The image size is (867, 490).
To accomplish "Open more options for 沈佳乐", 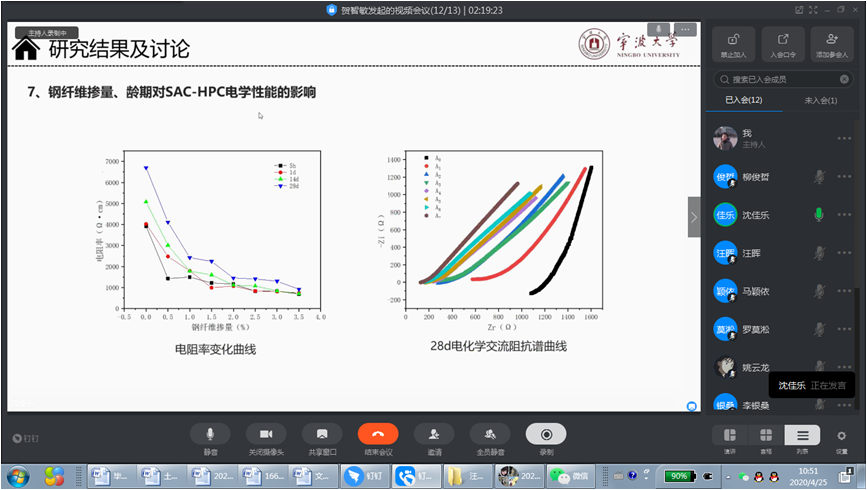I will [x=845, y=215].
